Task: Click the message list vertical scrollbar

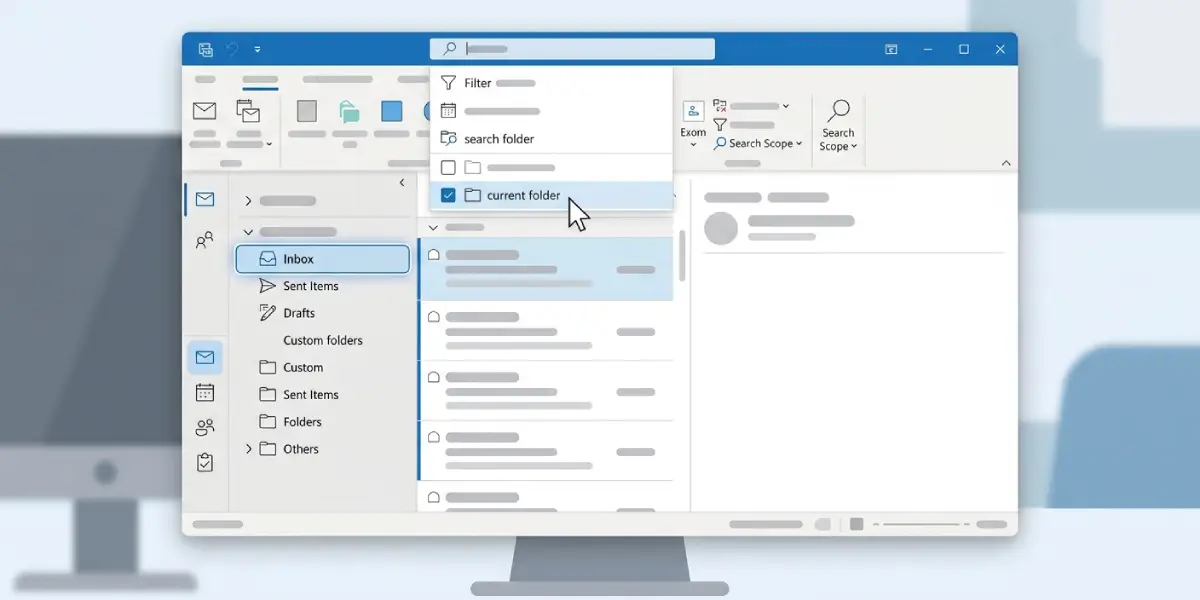Action: [x=683, y=255]
